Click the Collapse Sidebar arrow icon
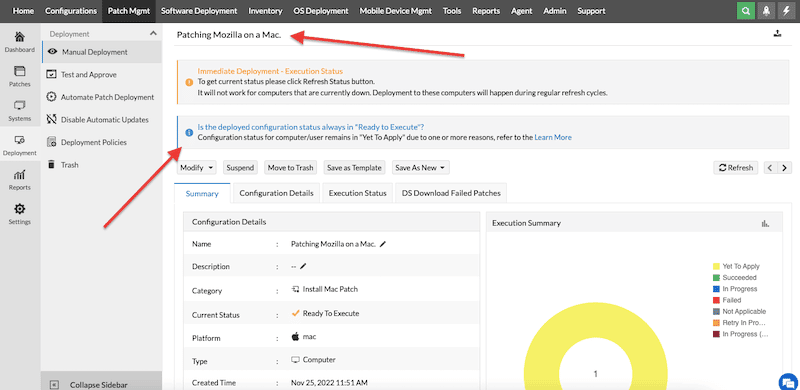800x390 pixels. [x=55, y=385]
